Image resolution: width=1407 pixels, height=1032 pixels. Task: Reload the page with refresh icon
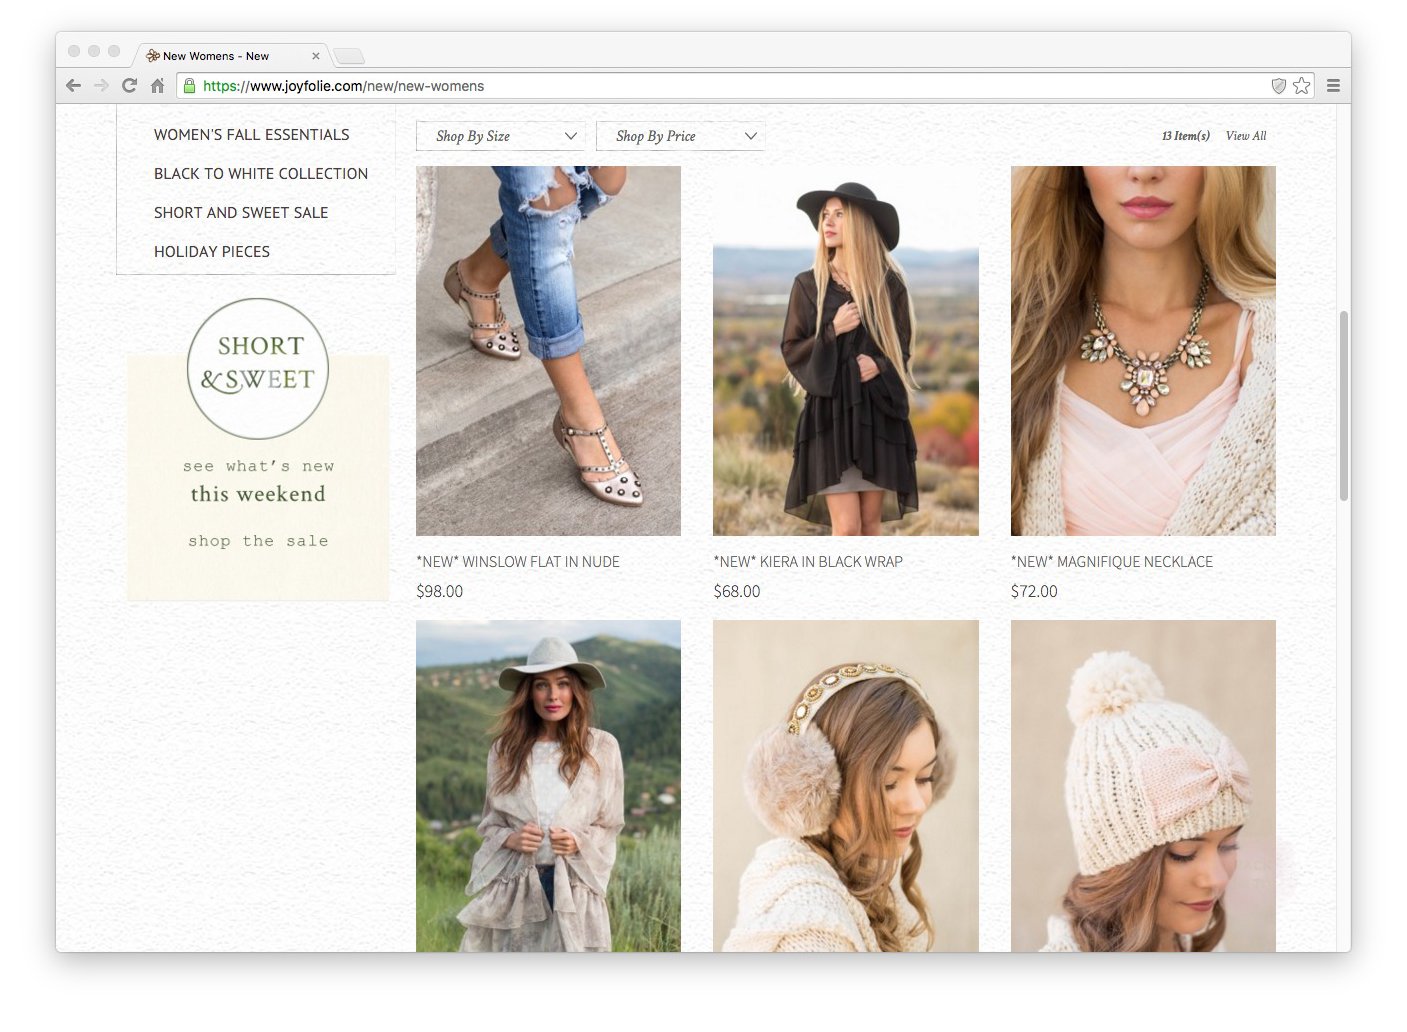point(129,86)
